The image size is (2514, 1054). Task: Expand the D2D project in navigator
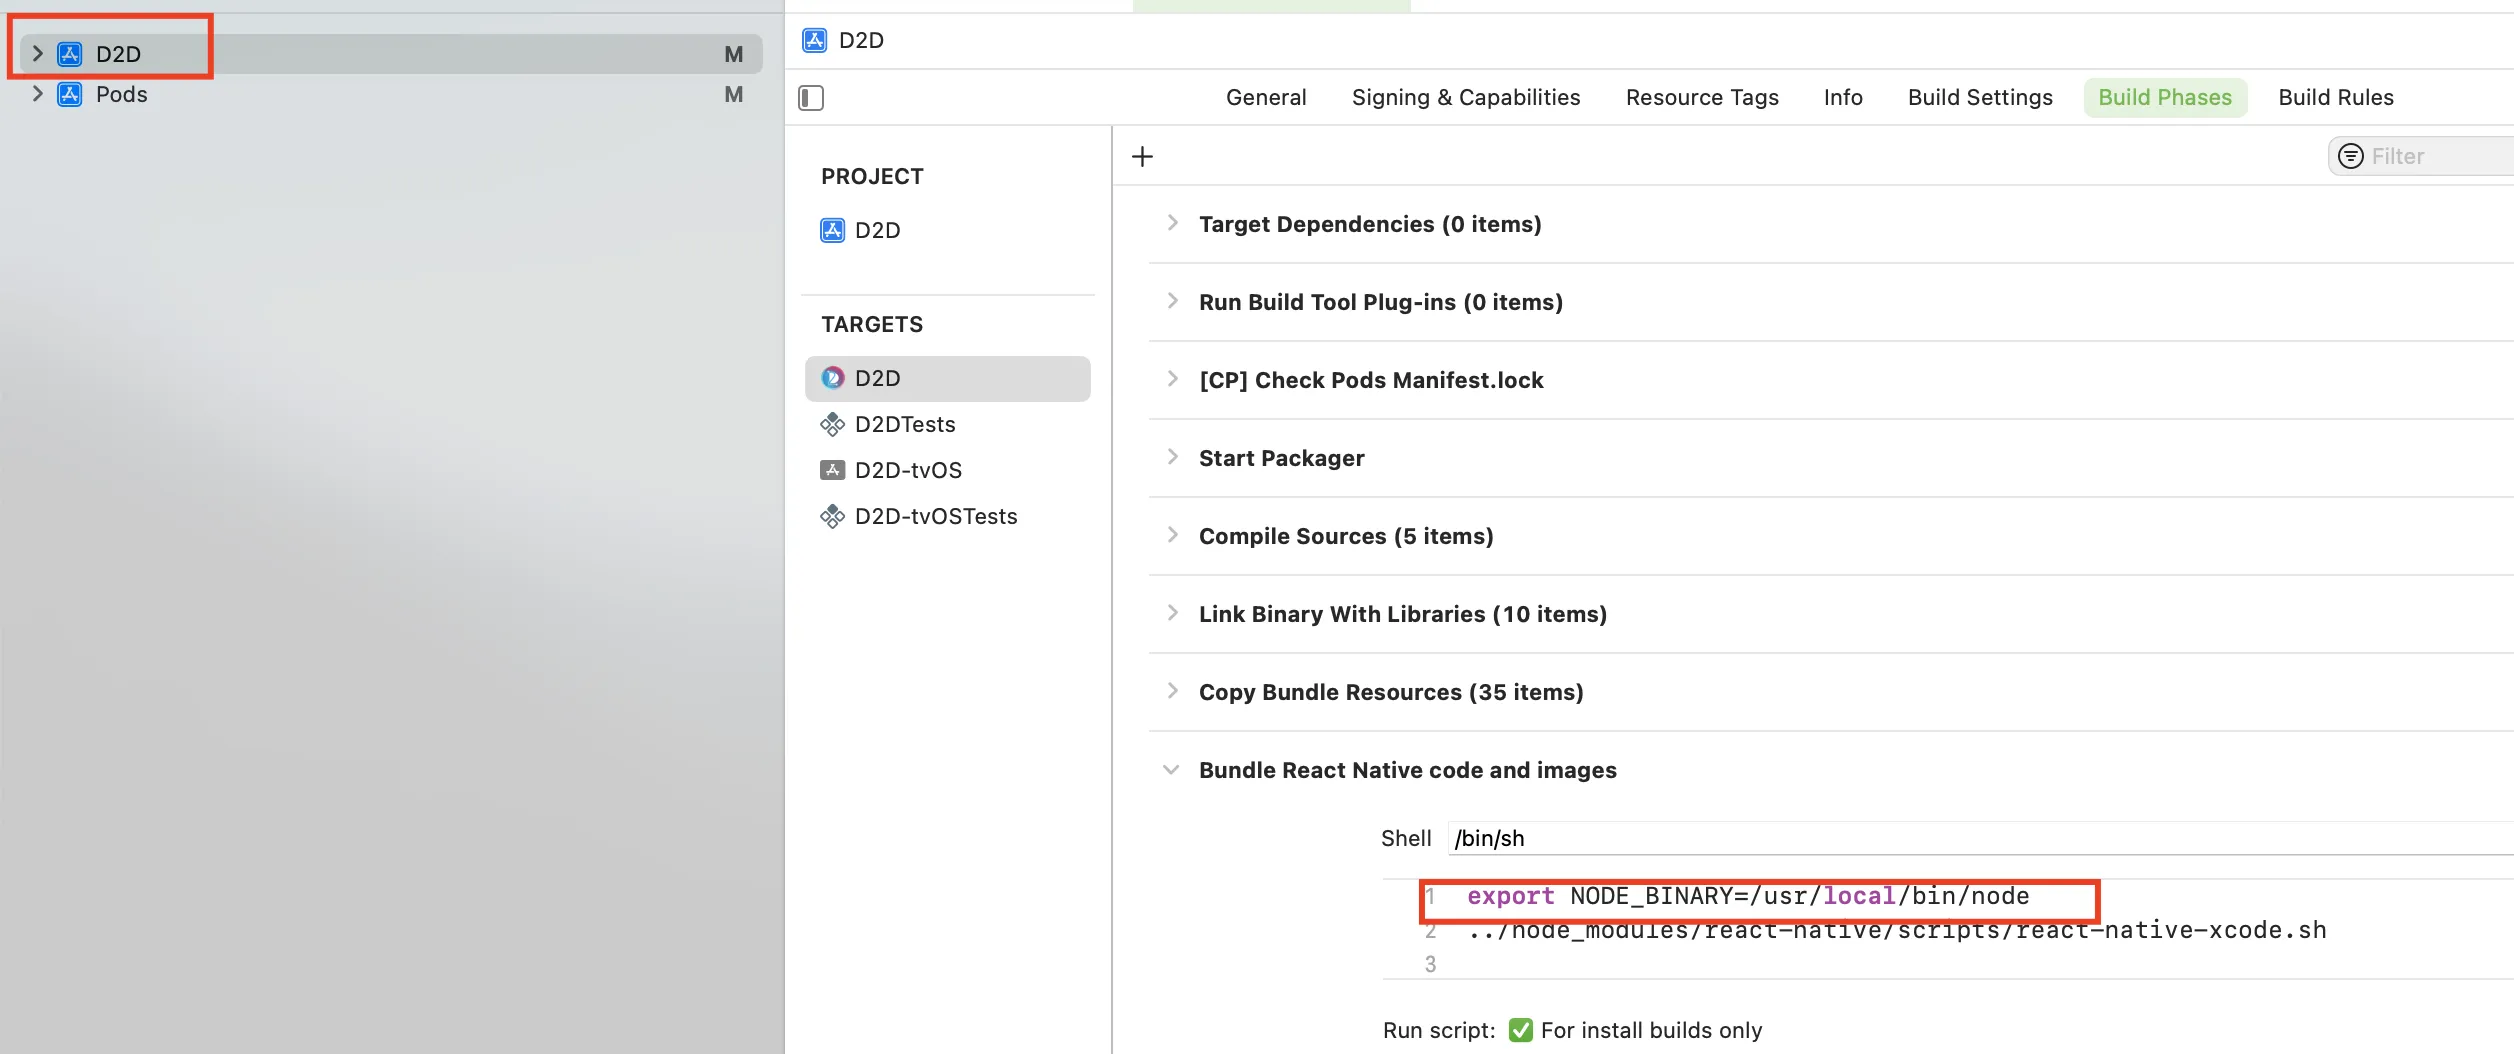[x=38, y=54]
